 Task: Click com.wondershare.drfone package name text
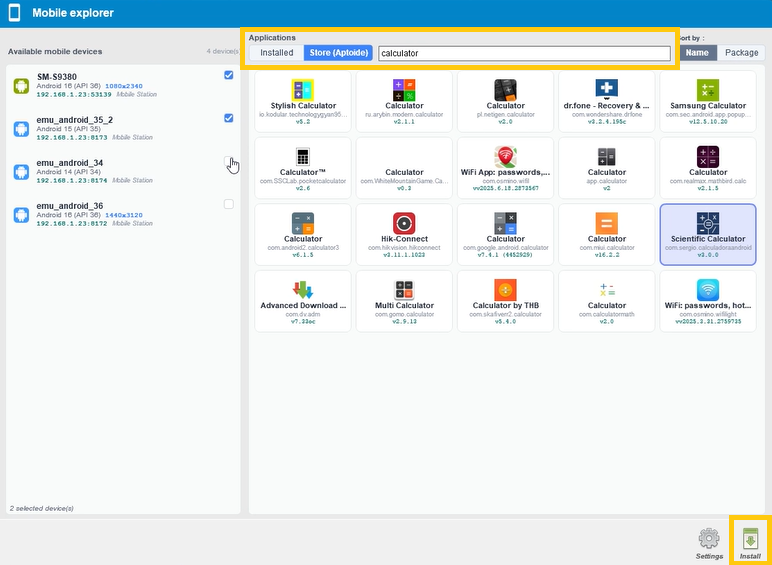click(x=607, y=114)
